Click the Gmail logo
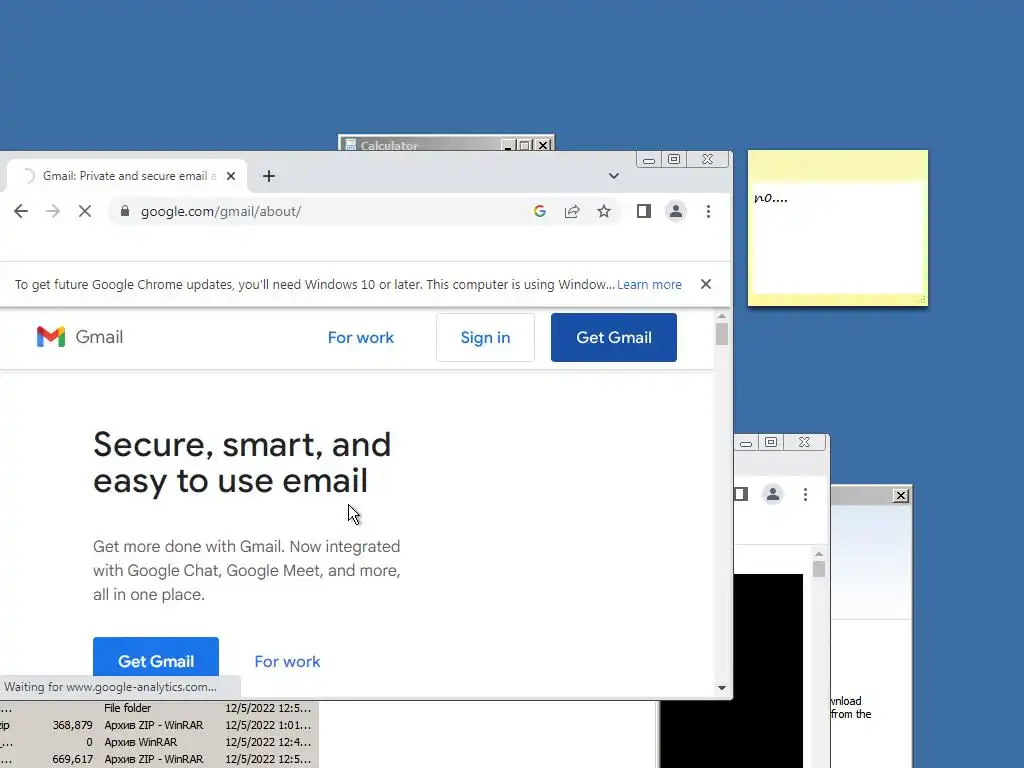This screenshot has width=1024, height=768. (80, 337)
